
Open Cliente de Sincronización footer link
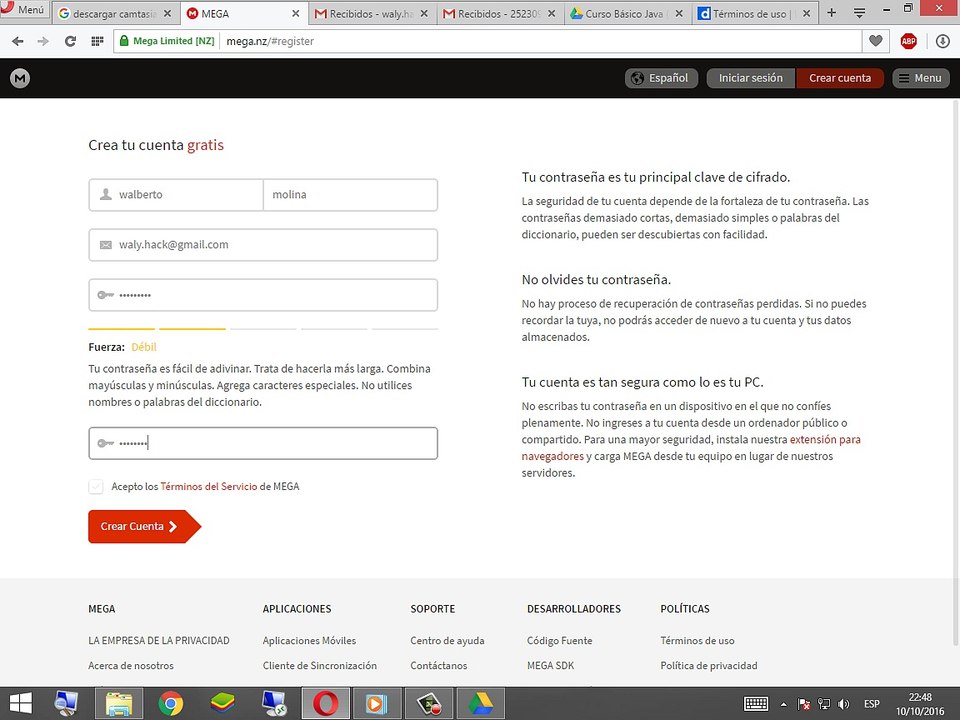[x=320, y=666]
